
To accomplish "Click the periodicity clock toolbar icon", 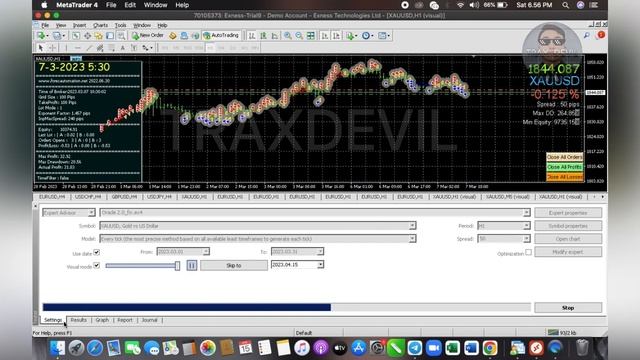I will coord(367,36).
